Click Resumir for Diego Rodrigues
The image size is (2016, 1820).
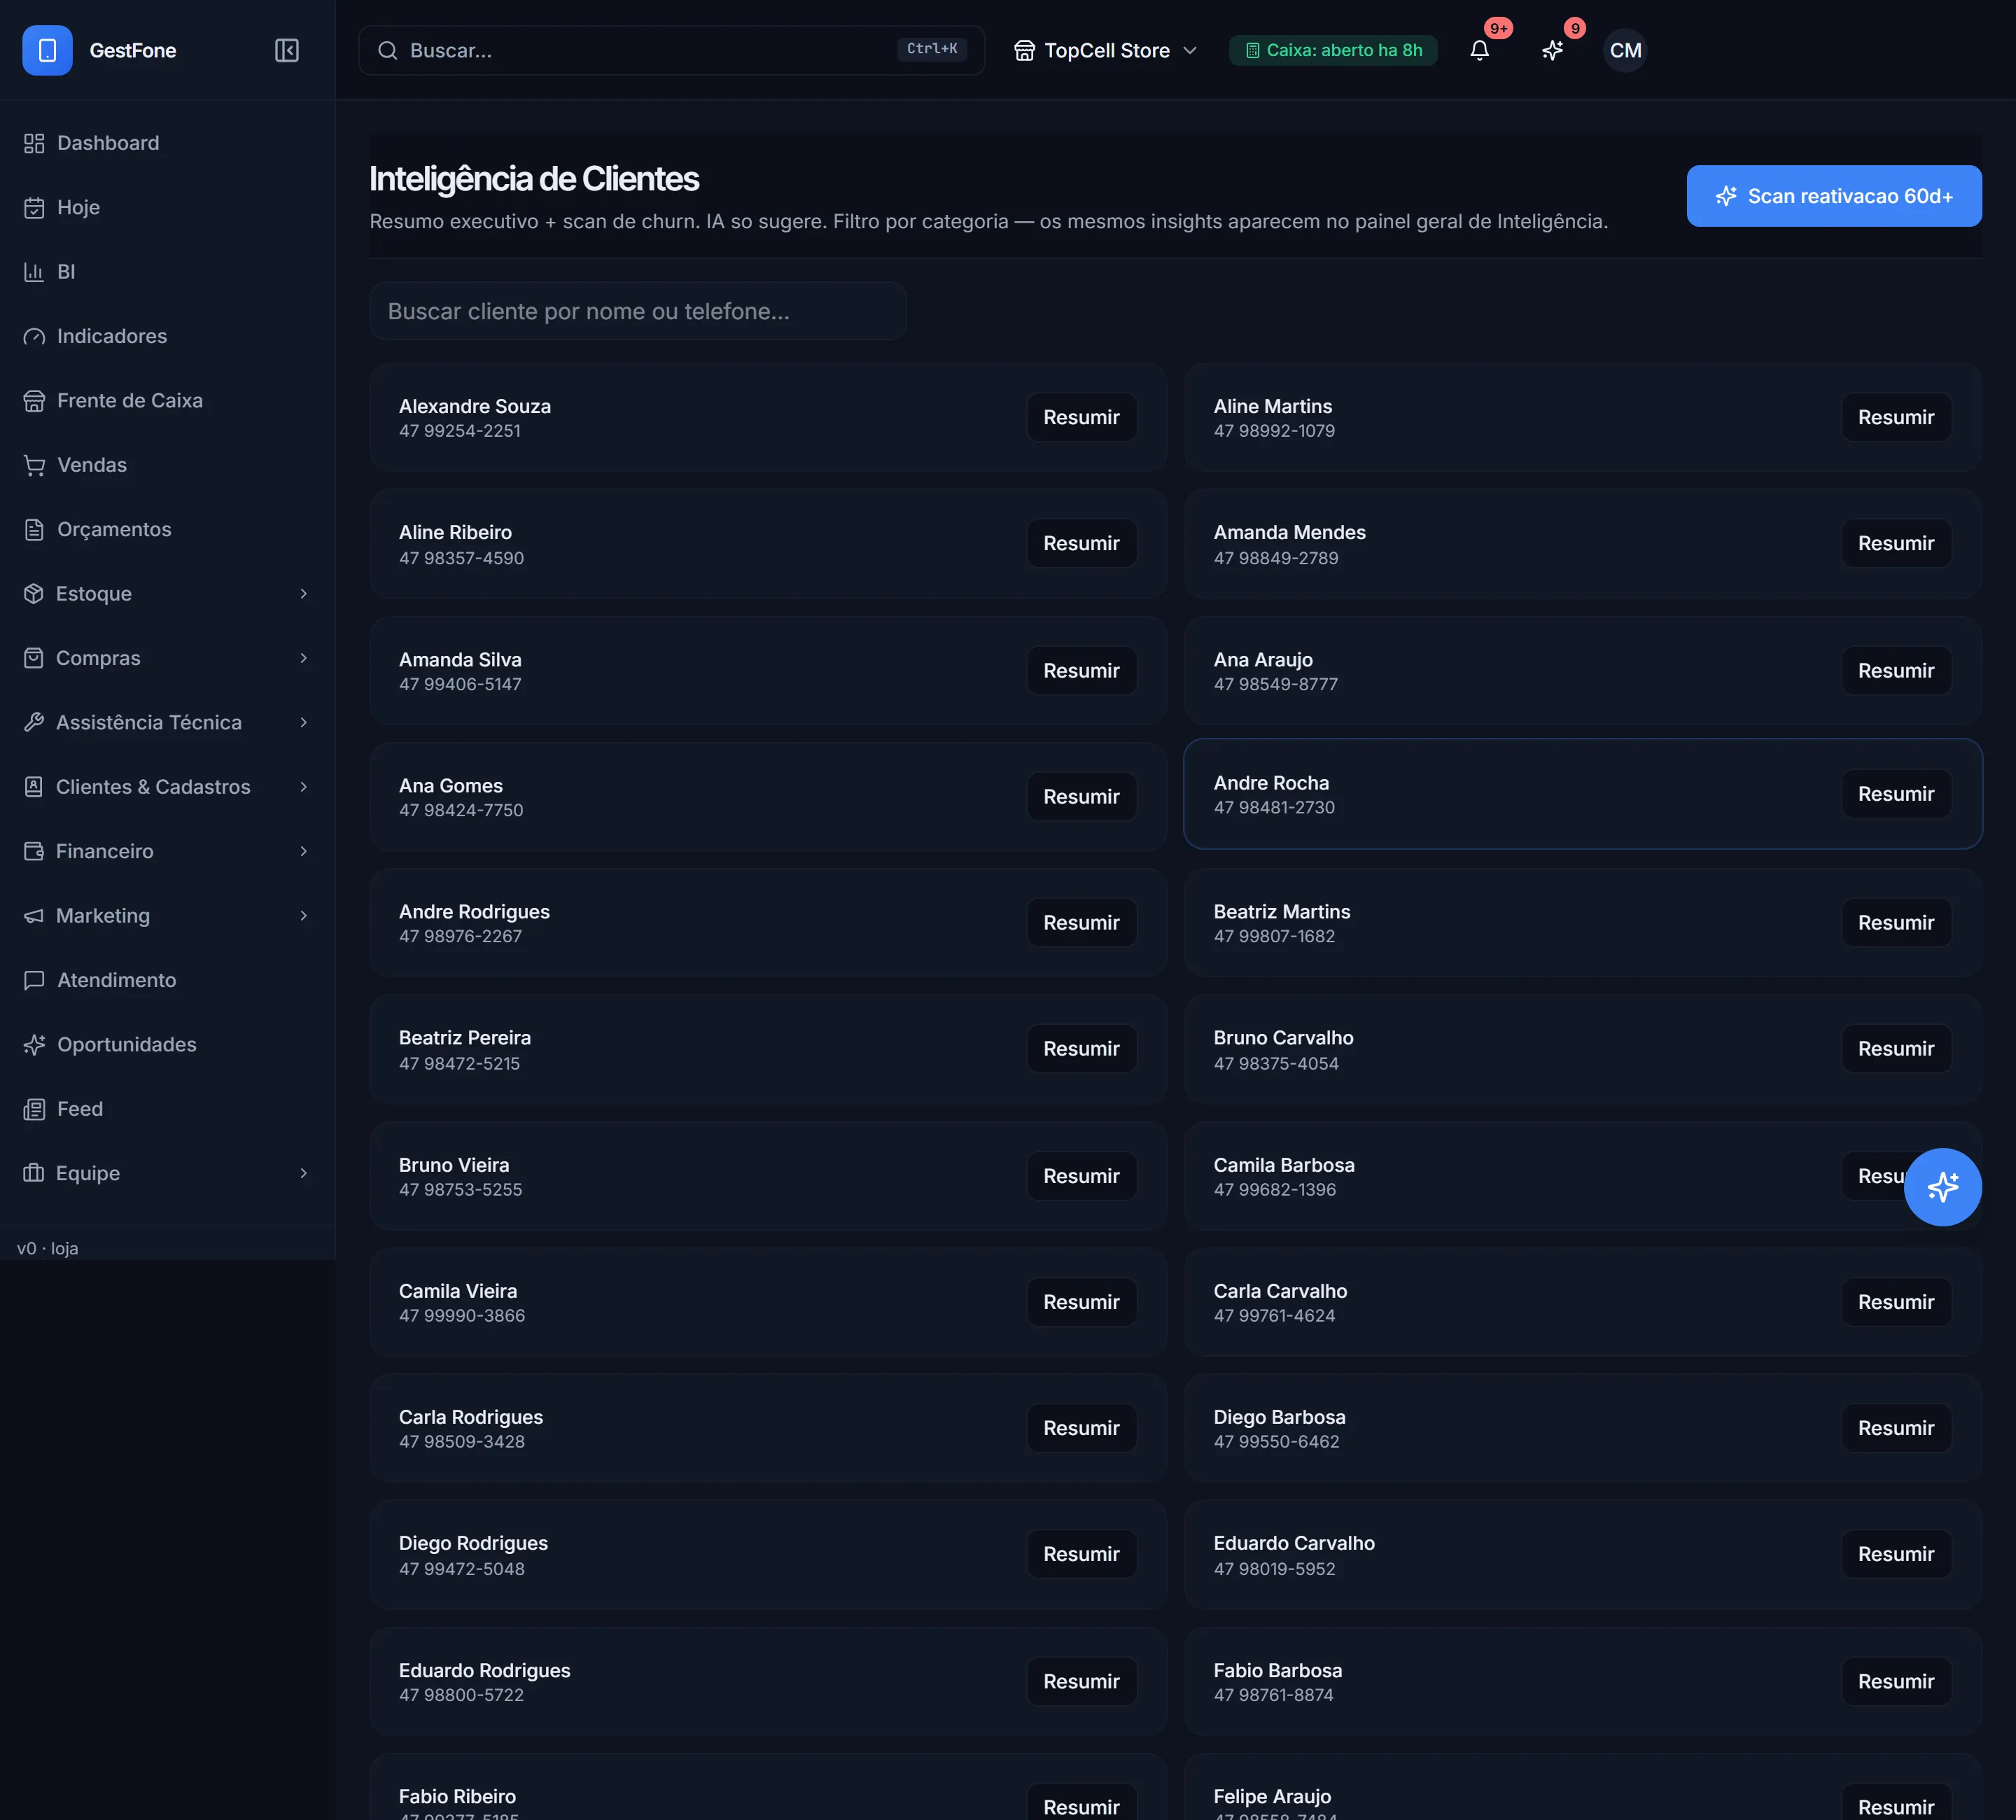[x=1081, y=1554]
